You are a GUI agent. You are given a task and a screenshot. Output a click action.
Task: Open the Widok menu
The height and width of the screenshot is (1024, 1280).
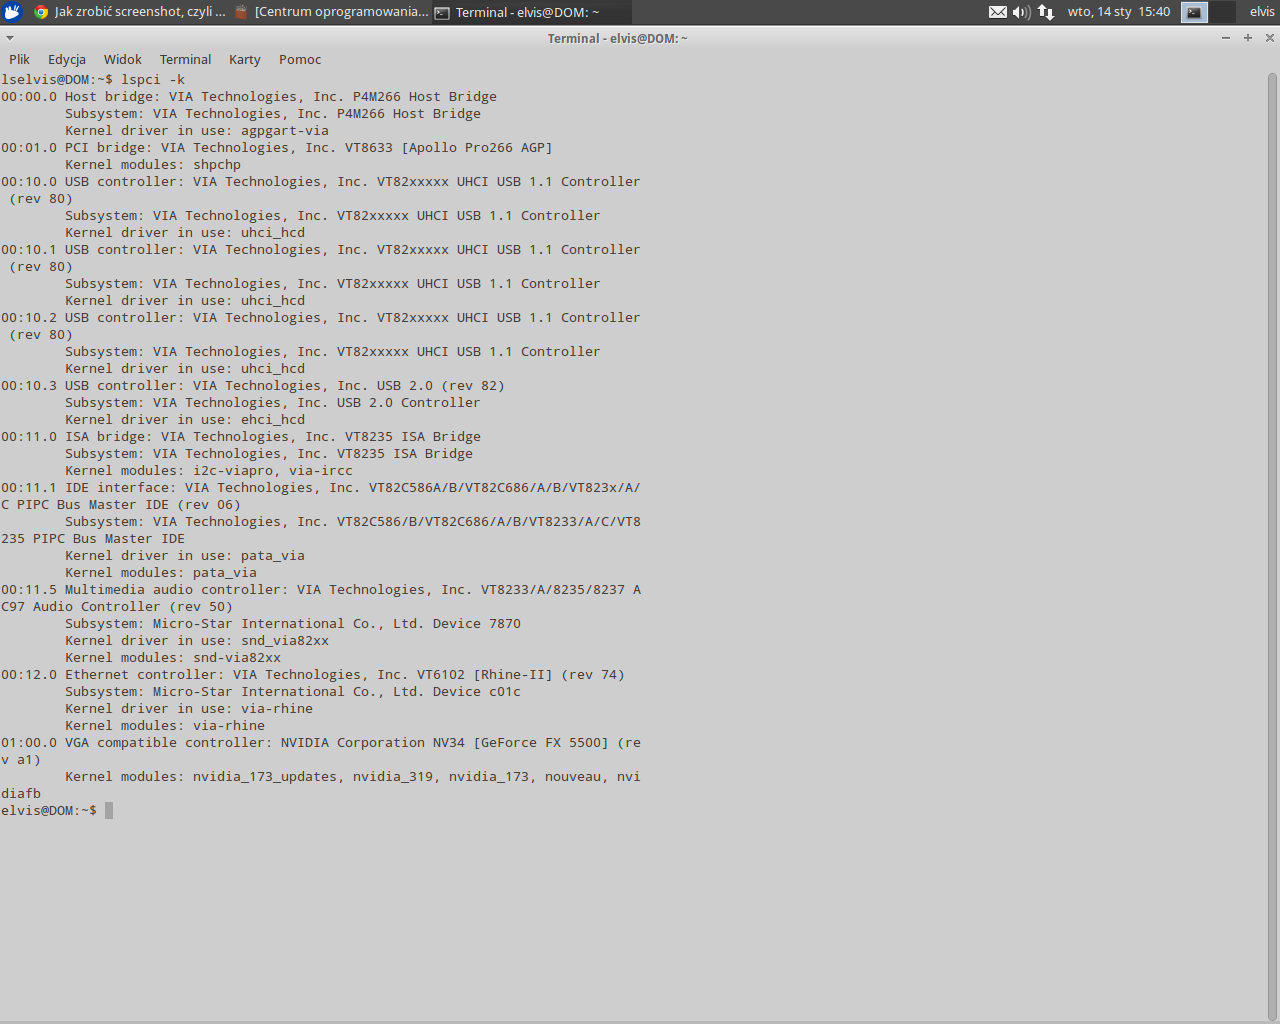tap(123, 59)
